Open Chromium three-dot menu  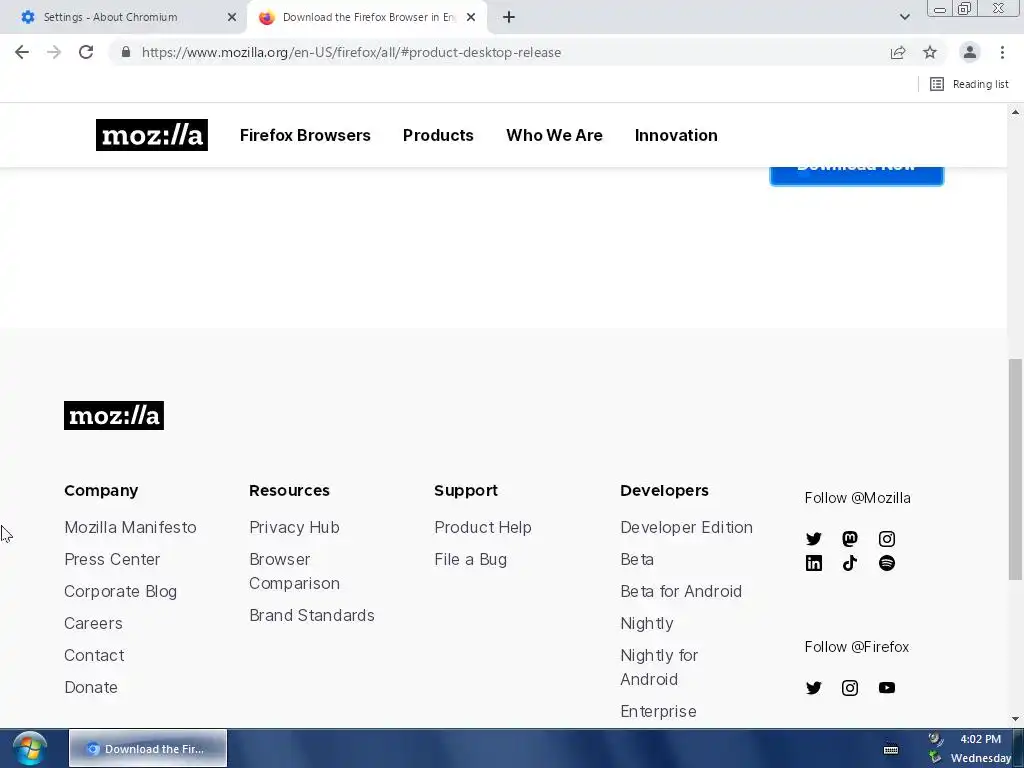click(1002, 52)
